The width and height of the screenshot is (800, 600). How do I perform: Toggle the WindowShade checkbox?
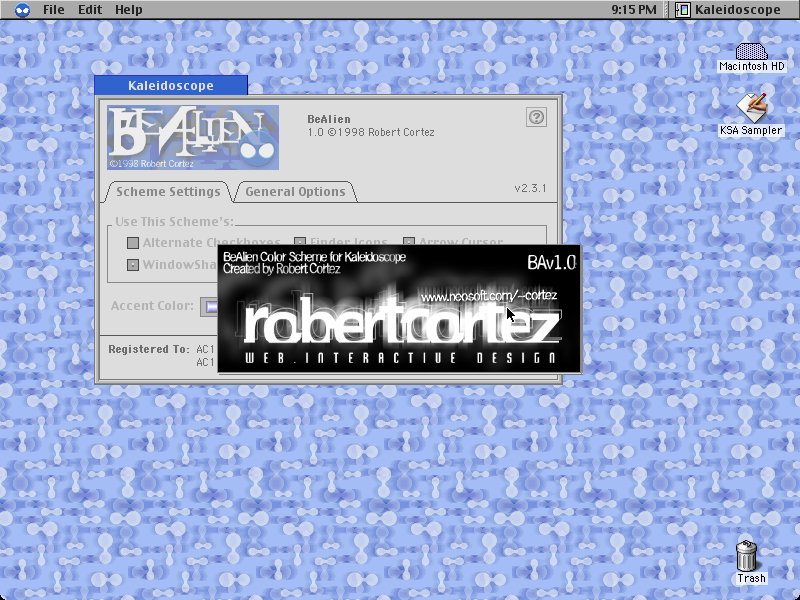133,265
